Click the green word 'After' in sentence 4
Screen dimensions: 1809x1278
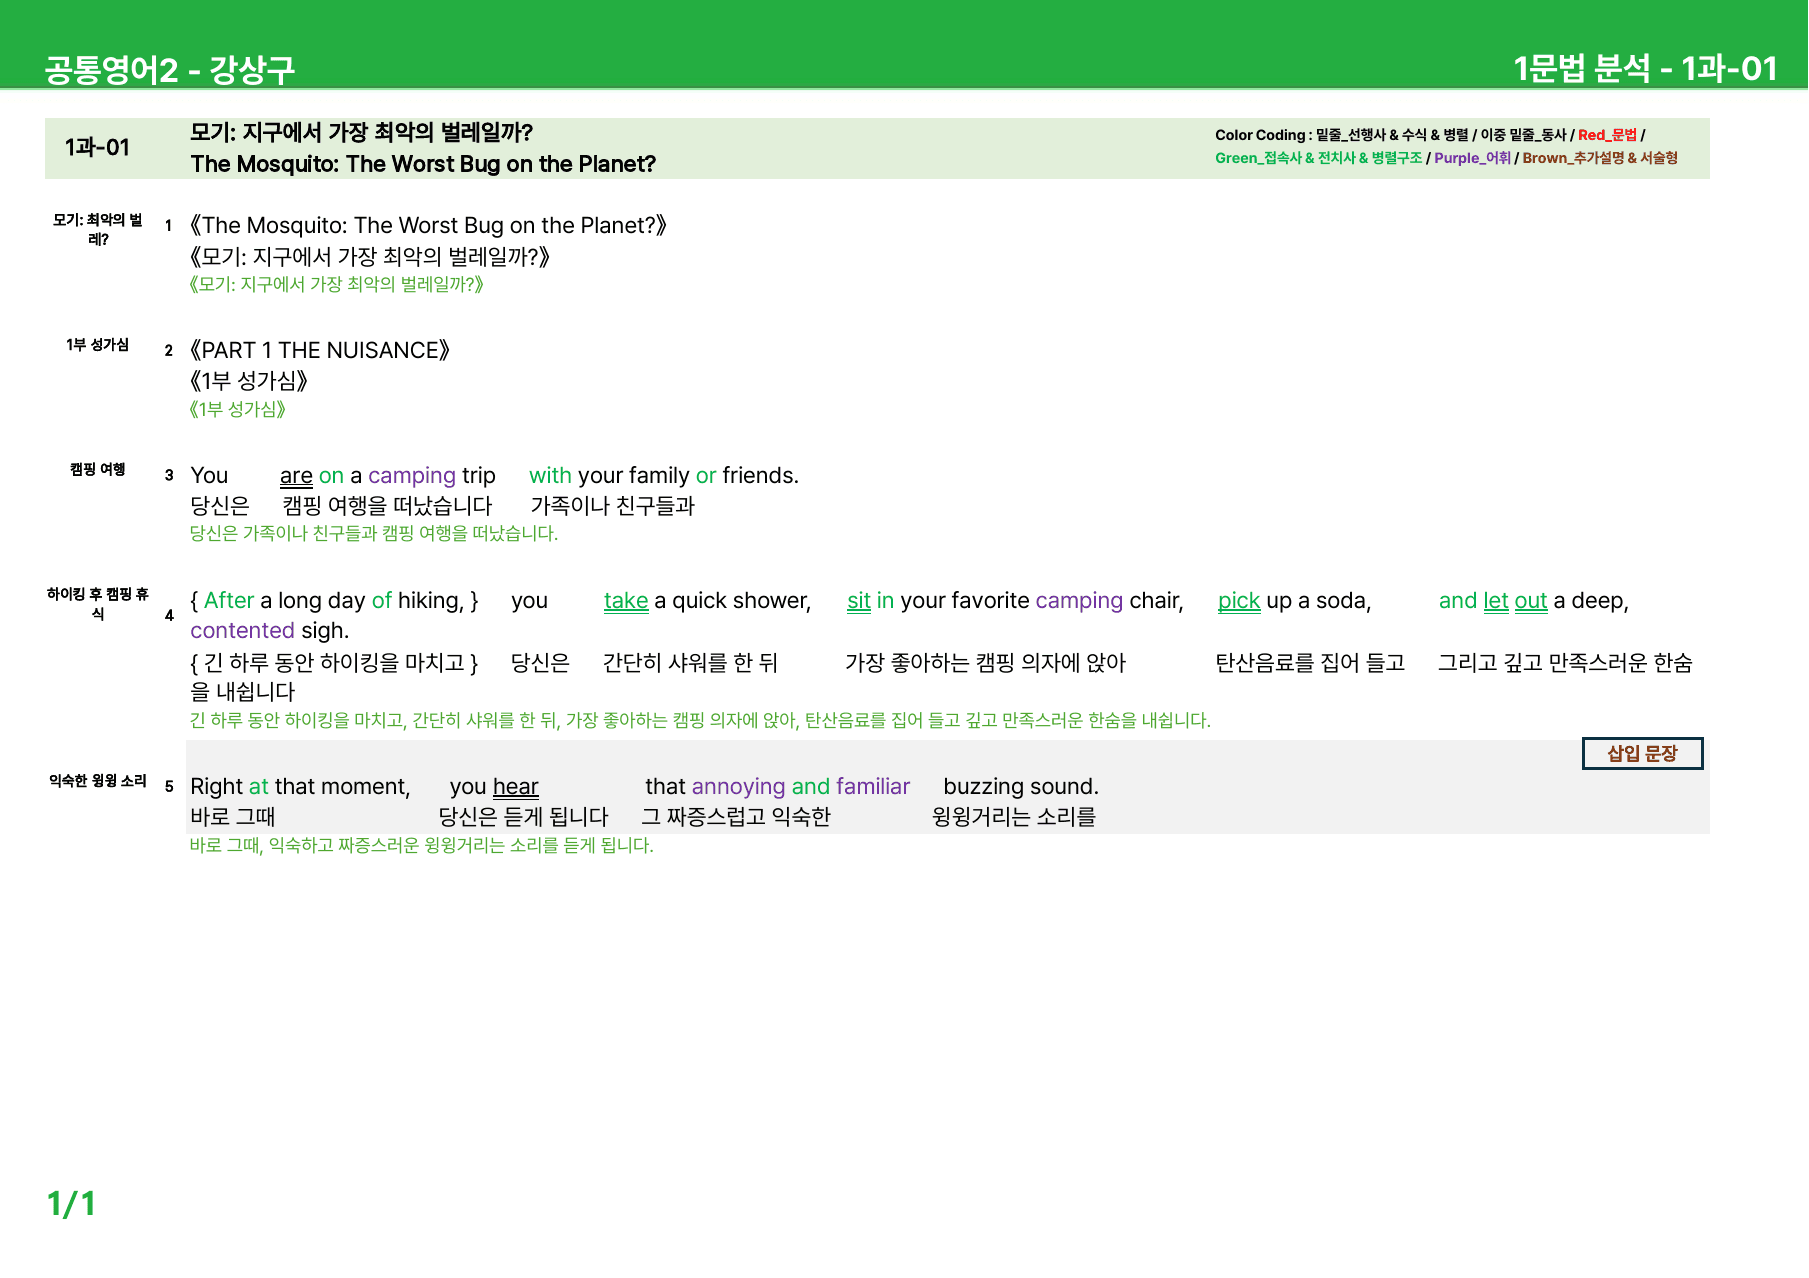tap(229, 601)
